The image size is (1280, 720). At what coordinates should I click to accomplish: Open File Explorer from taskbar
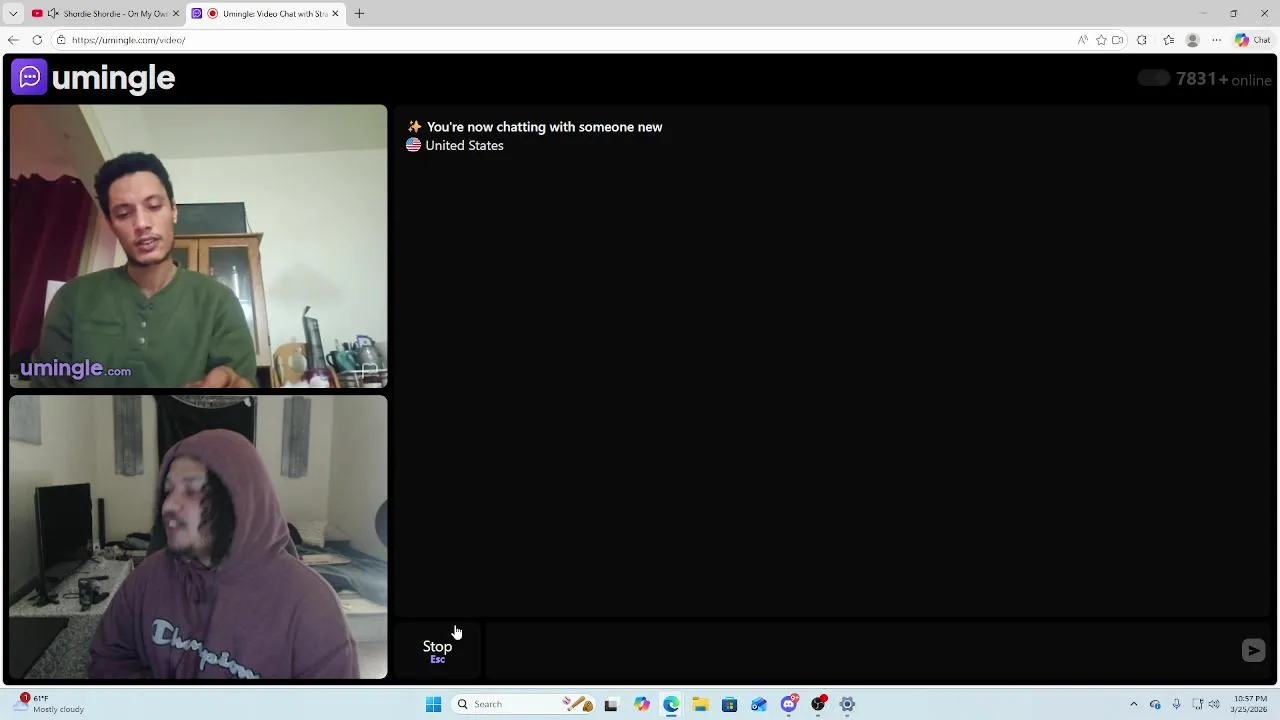point(700,704)
